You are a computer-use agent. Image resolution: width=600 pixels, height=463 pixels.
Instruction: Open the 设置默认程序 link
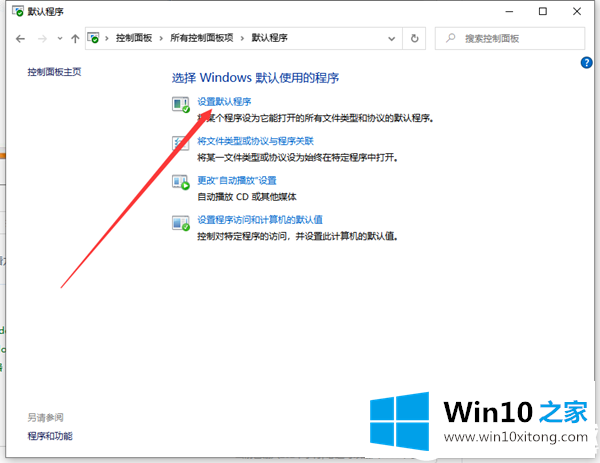pyautogui.click(x=224, y=102)
